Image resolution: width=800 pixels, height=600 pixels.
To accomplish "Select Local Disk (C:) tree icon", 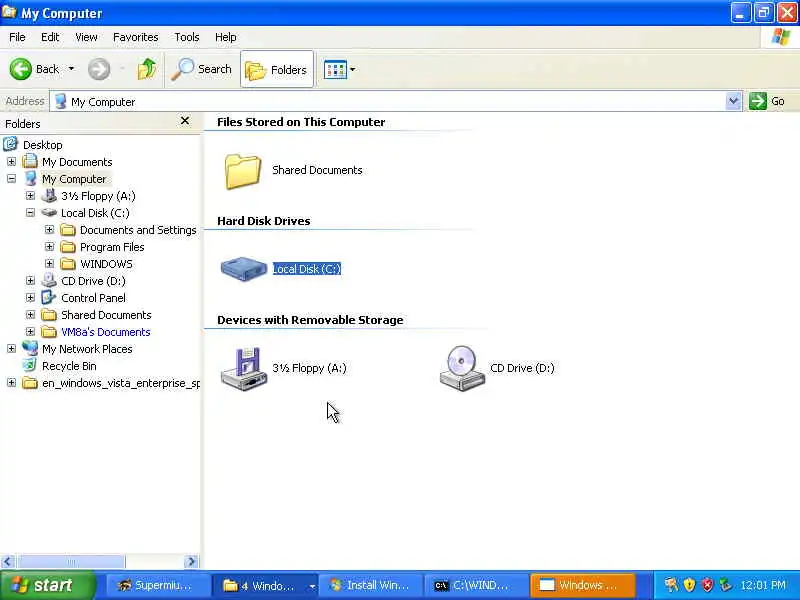I will click(x=49, y=212).
